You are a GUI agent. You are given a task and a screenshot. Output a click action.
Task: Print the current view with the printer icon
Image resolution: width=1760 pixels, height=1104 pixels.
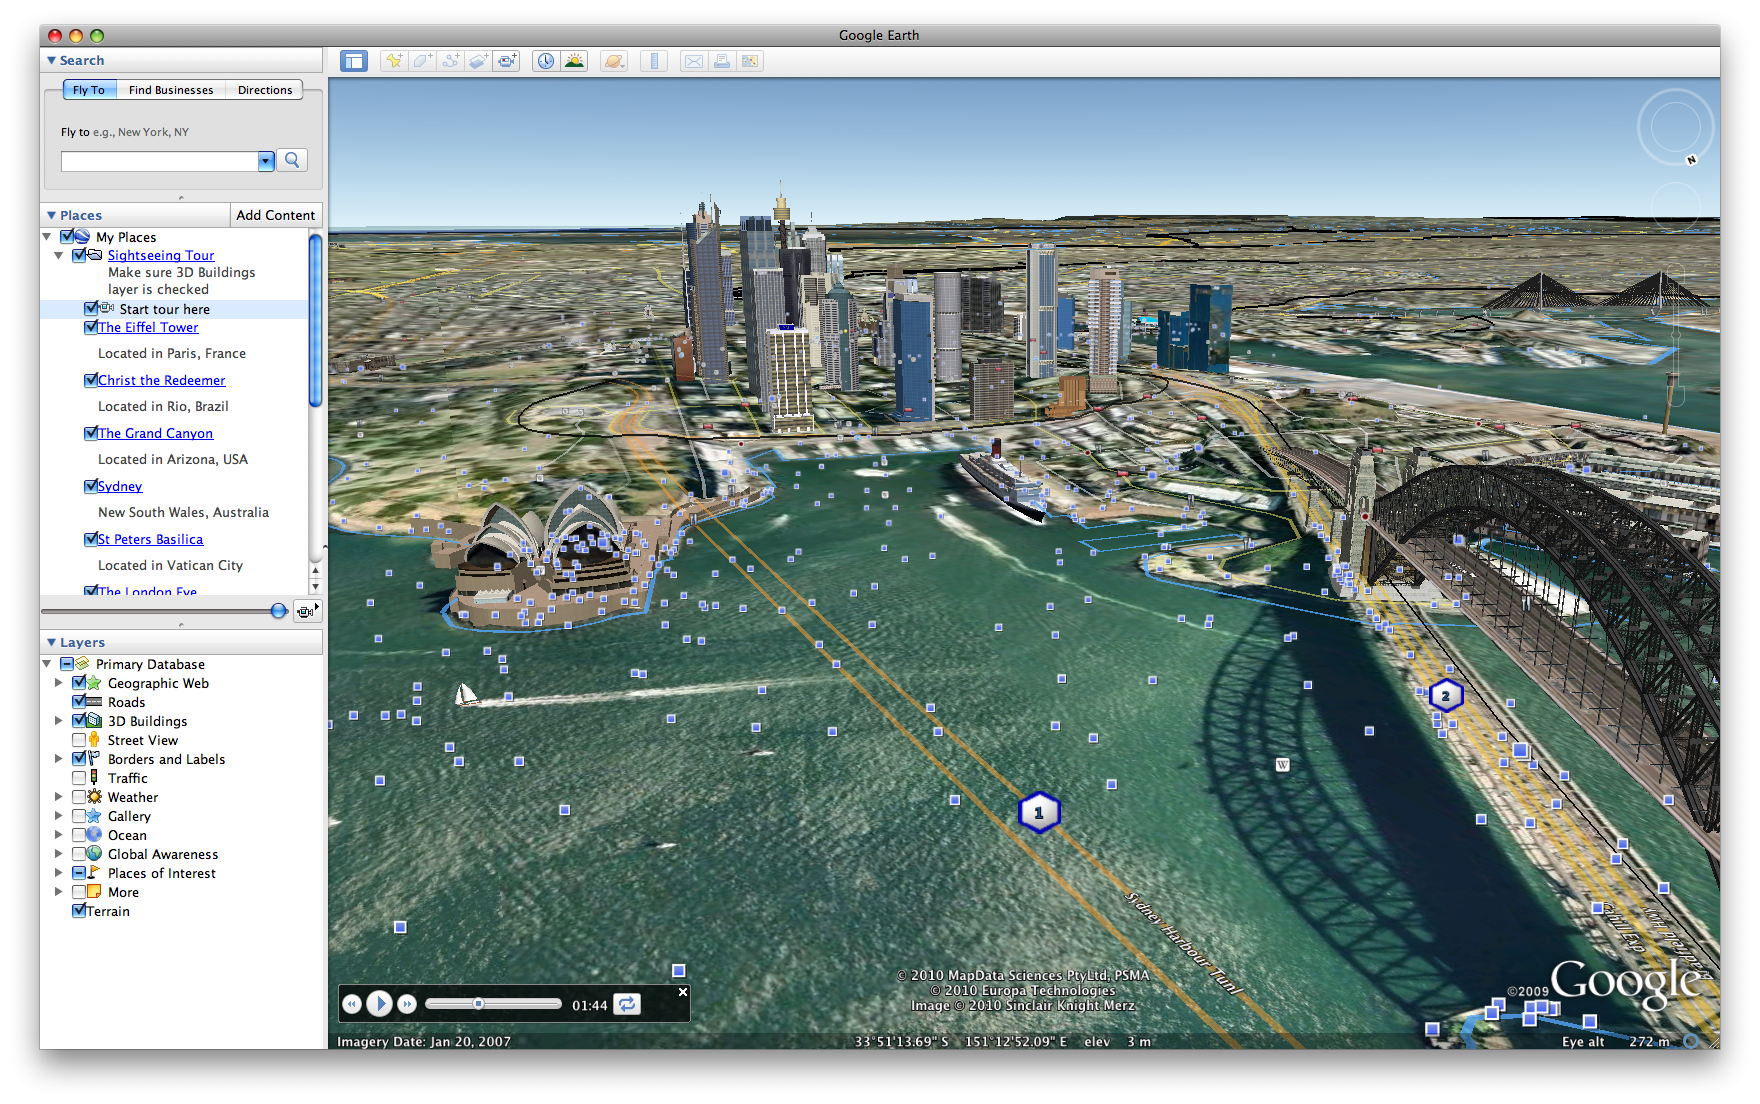[721, 61]
